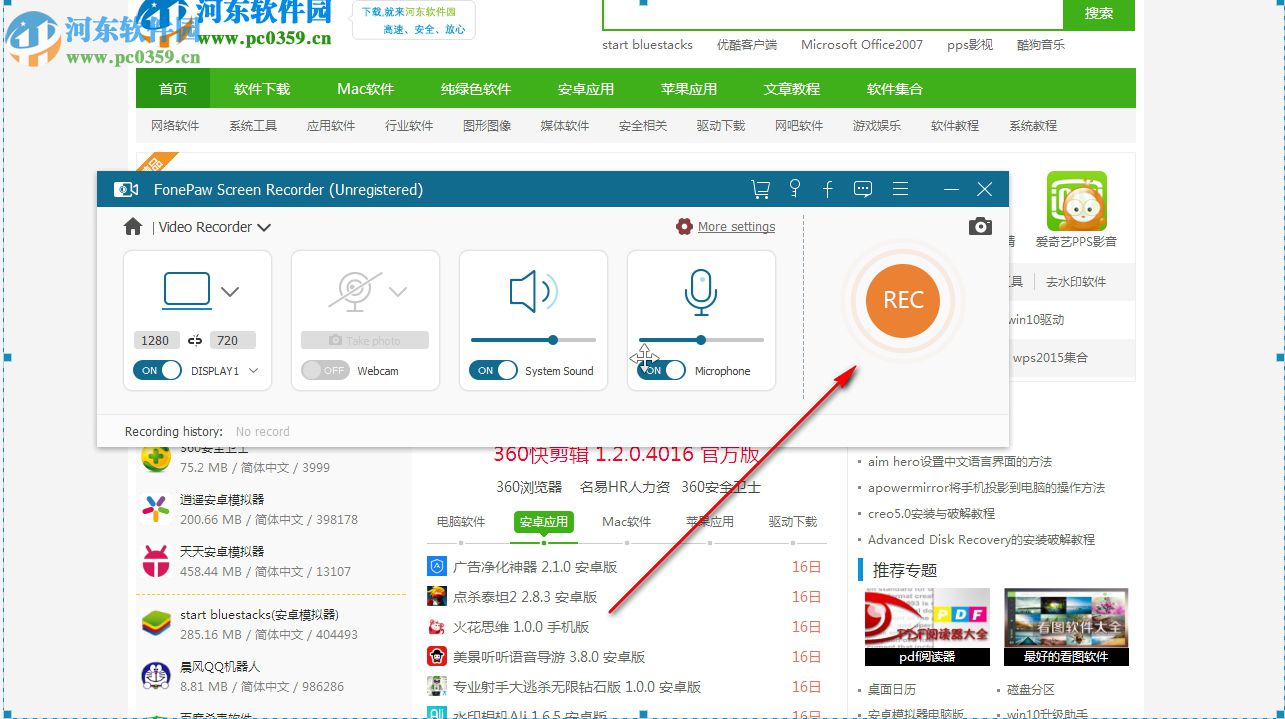1285x719 pixels.
Task: Open the hamburger menu in the title bar
Action: pyautogui.click(x=900, y=189)
